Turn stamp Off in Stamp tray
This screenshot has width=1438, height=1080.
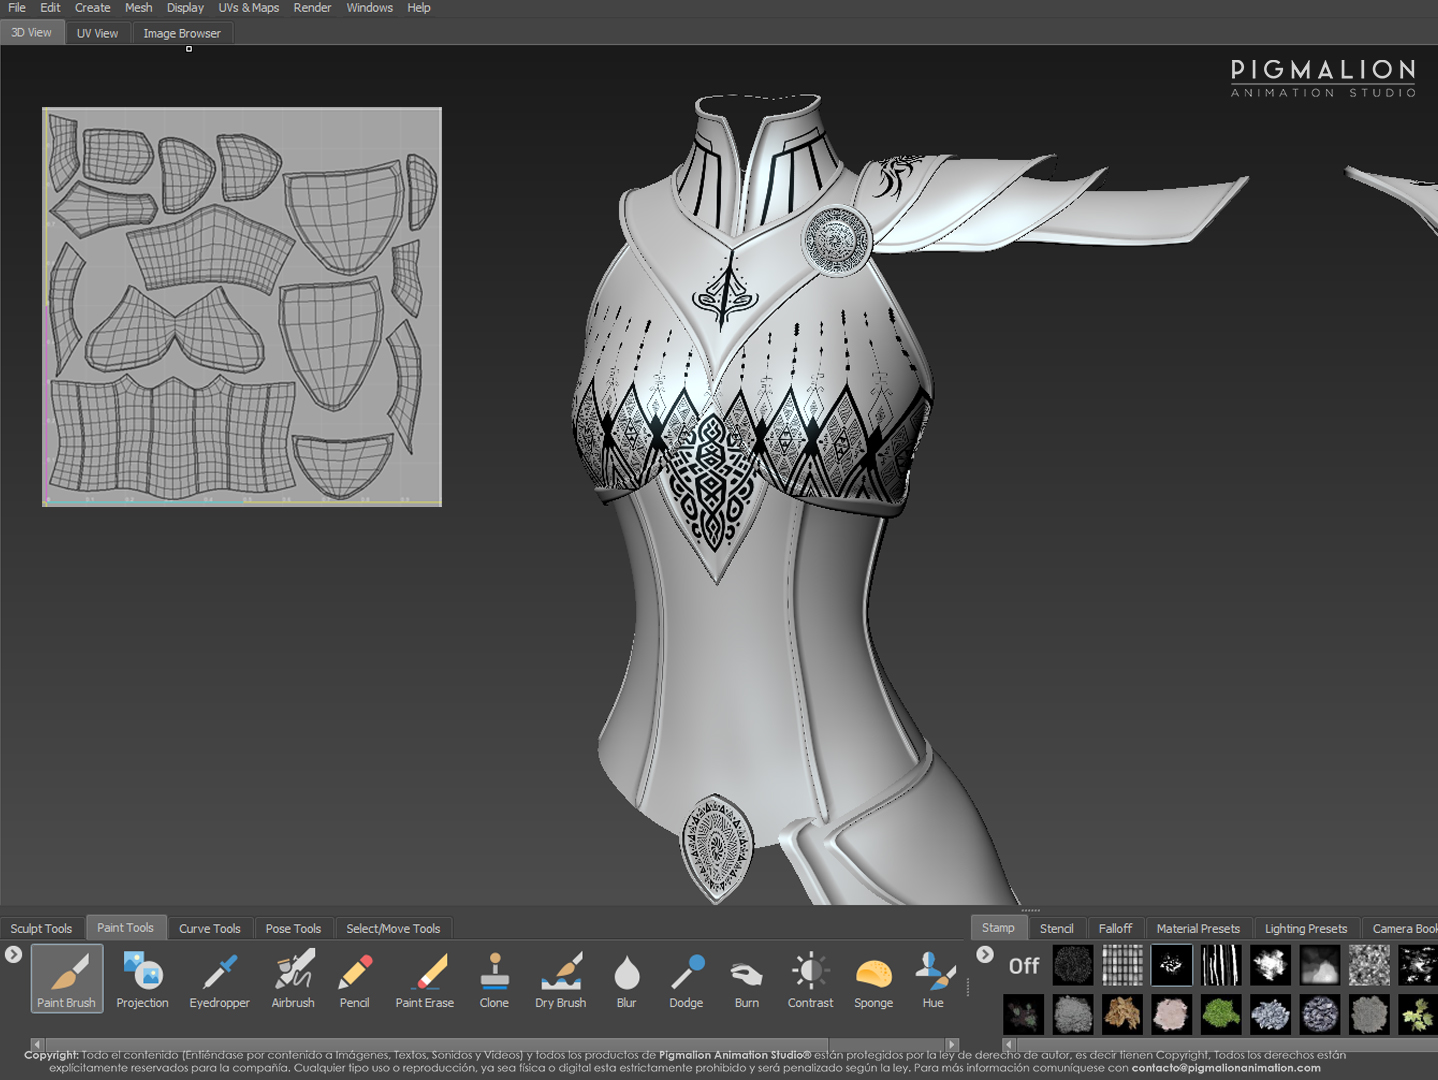[1023, 966]
